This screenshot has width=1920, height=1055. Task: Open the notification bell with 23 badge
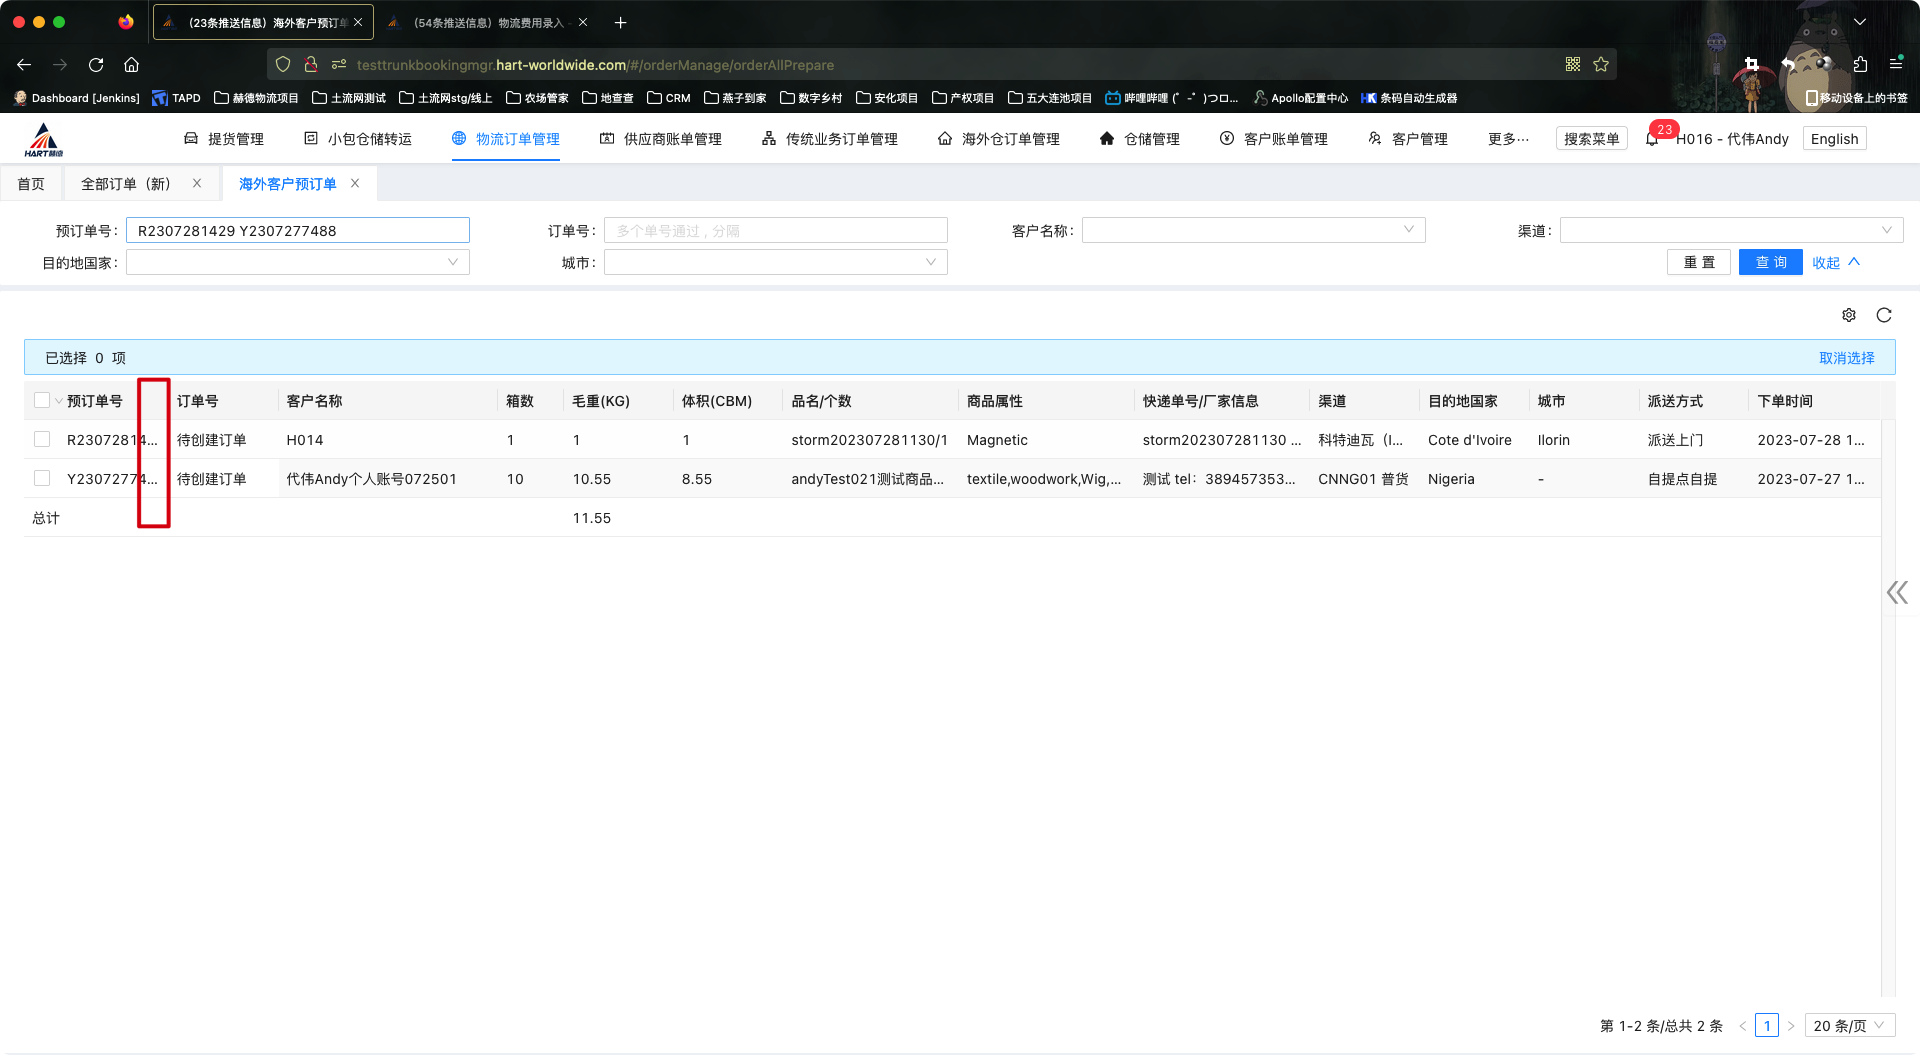coord(1653,139)
